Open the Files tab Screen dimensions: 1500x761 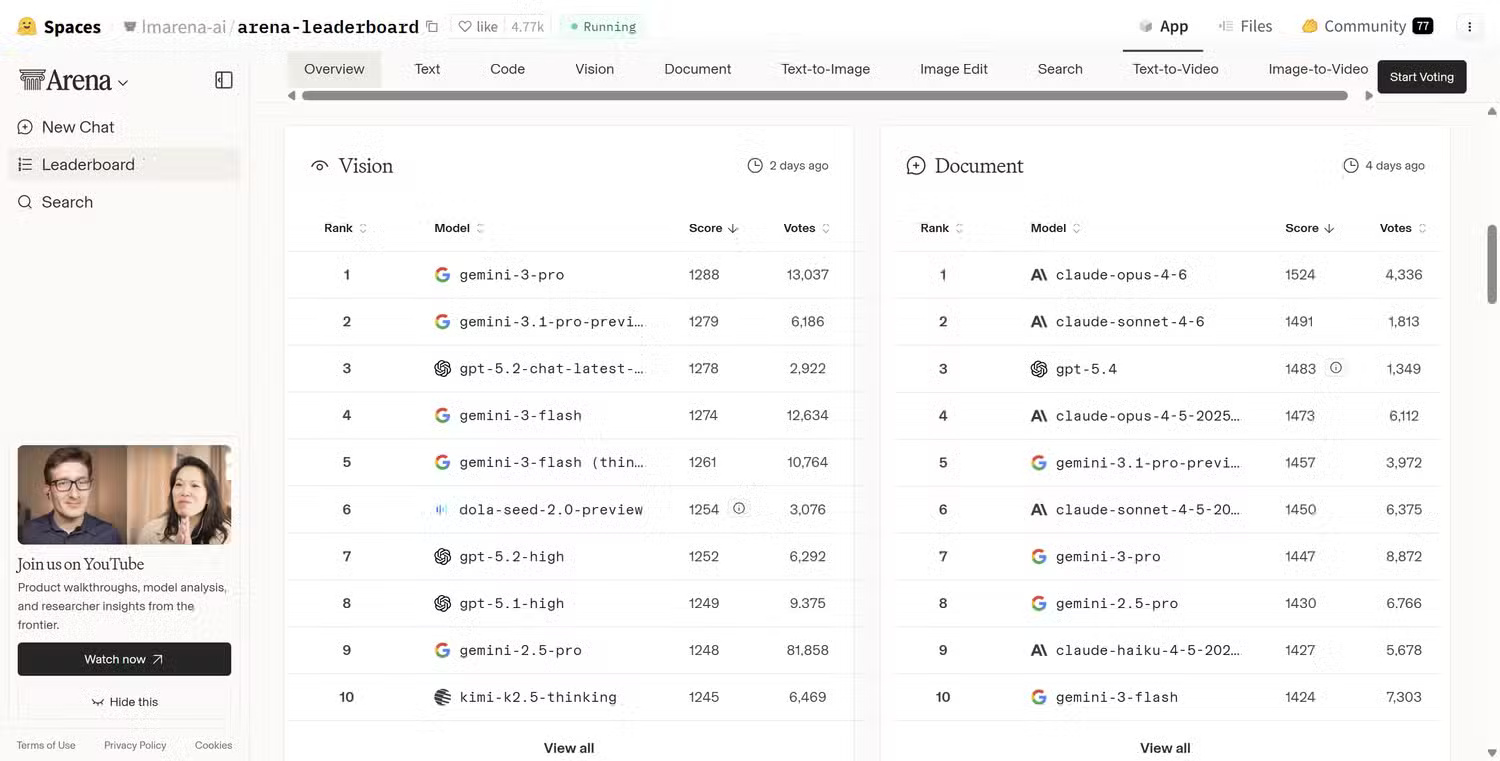(1245, 27)
